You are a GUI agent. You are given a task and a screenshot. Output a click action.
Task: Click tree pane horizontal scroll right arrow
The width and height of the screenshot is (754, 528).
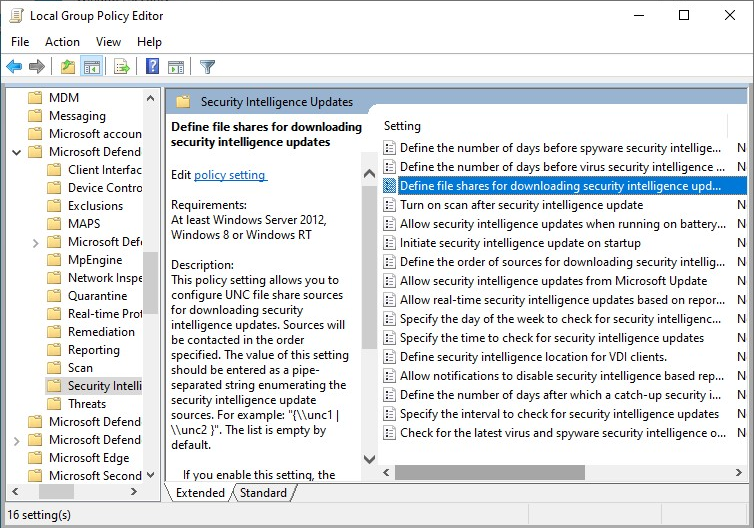pyautogui.click(x=134, y=491)
